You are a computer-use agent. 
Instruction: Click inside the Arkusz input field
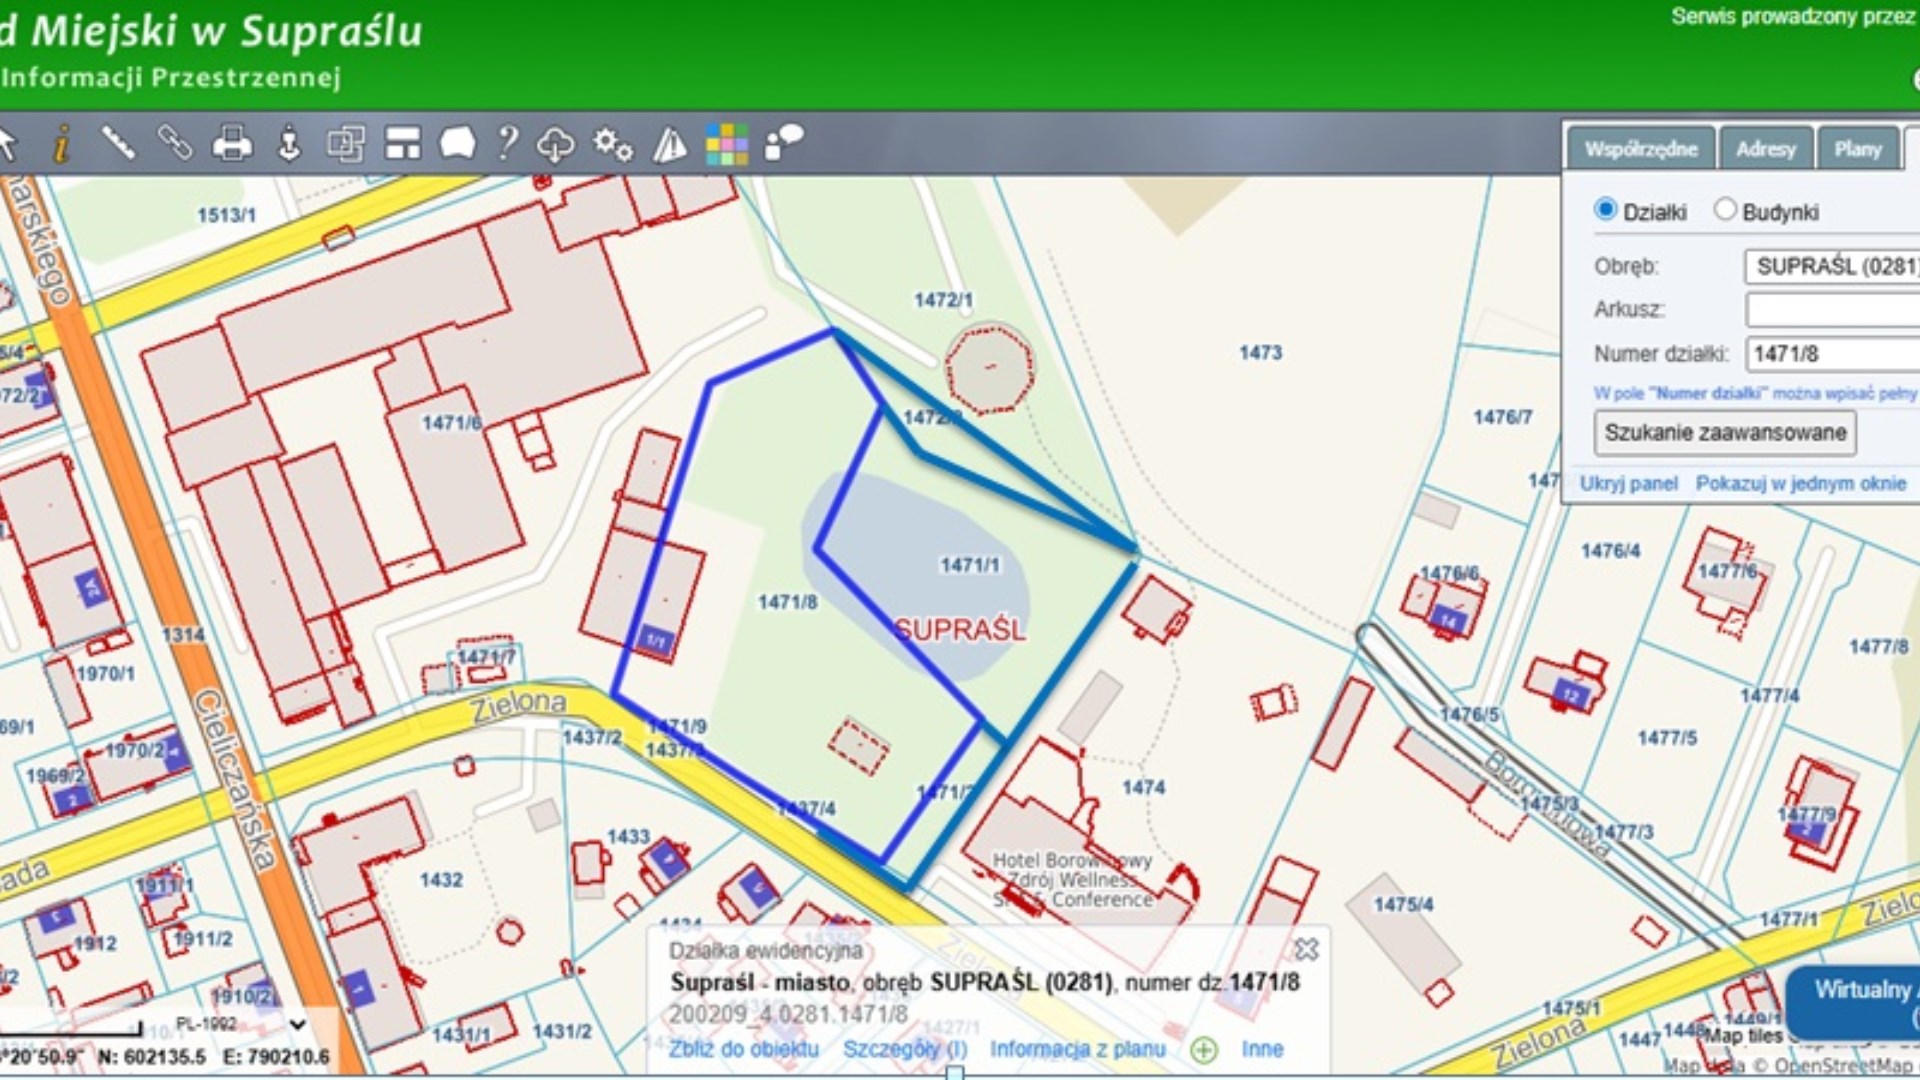[x=1834, y=310]
